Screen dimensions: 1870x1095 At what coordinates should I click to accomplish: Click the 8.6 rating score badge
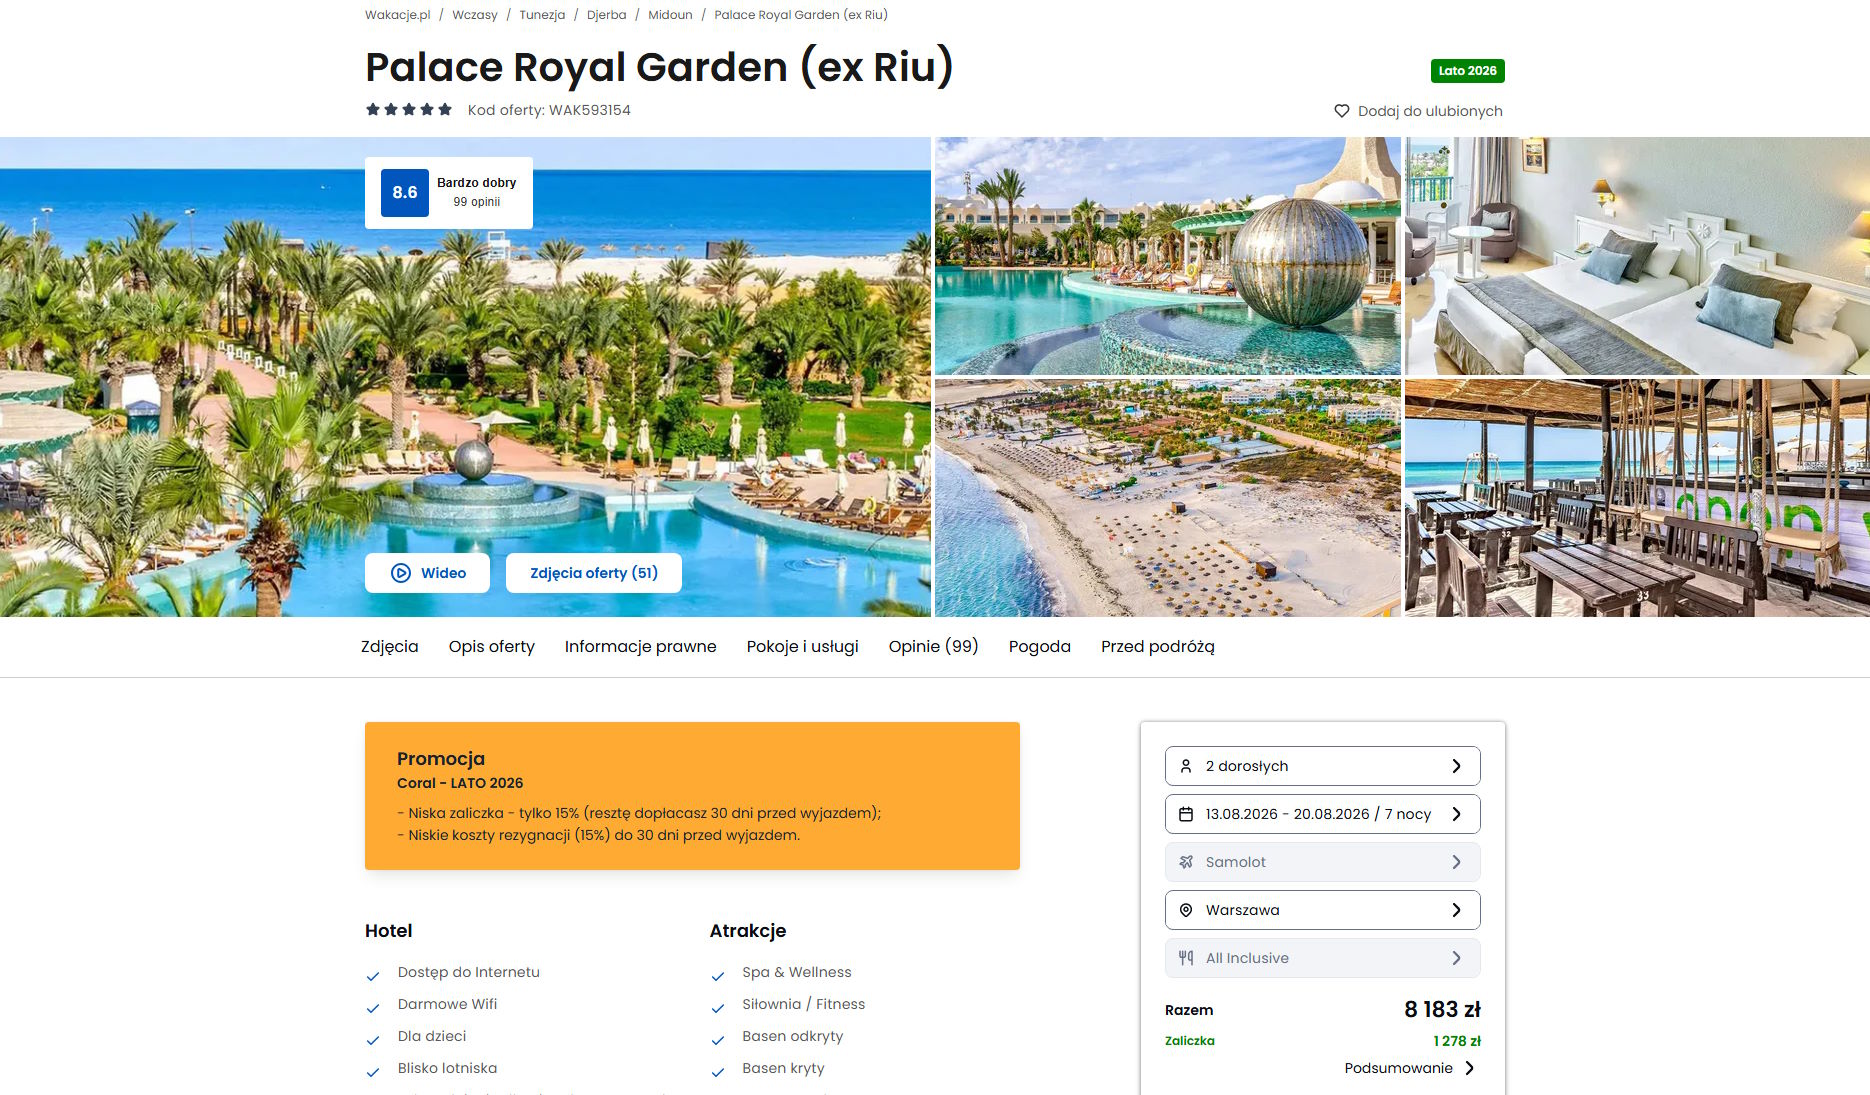[405, 193]
